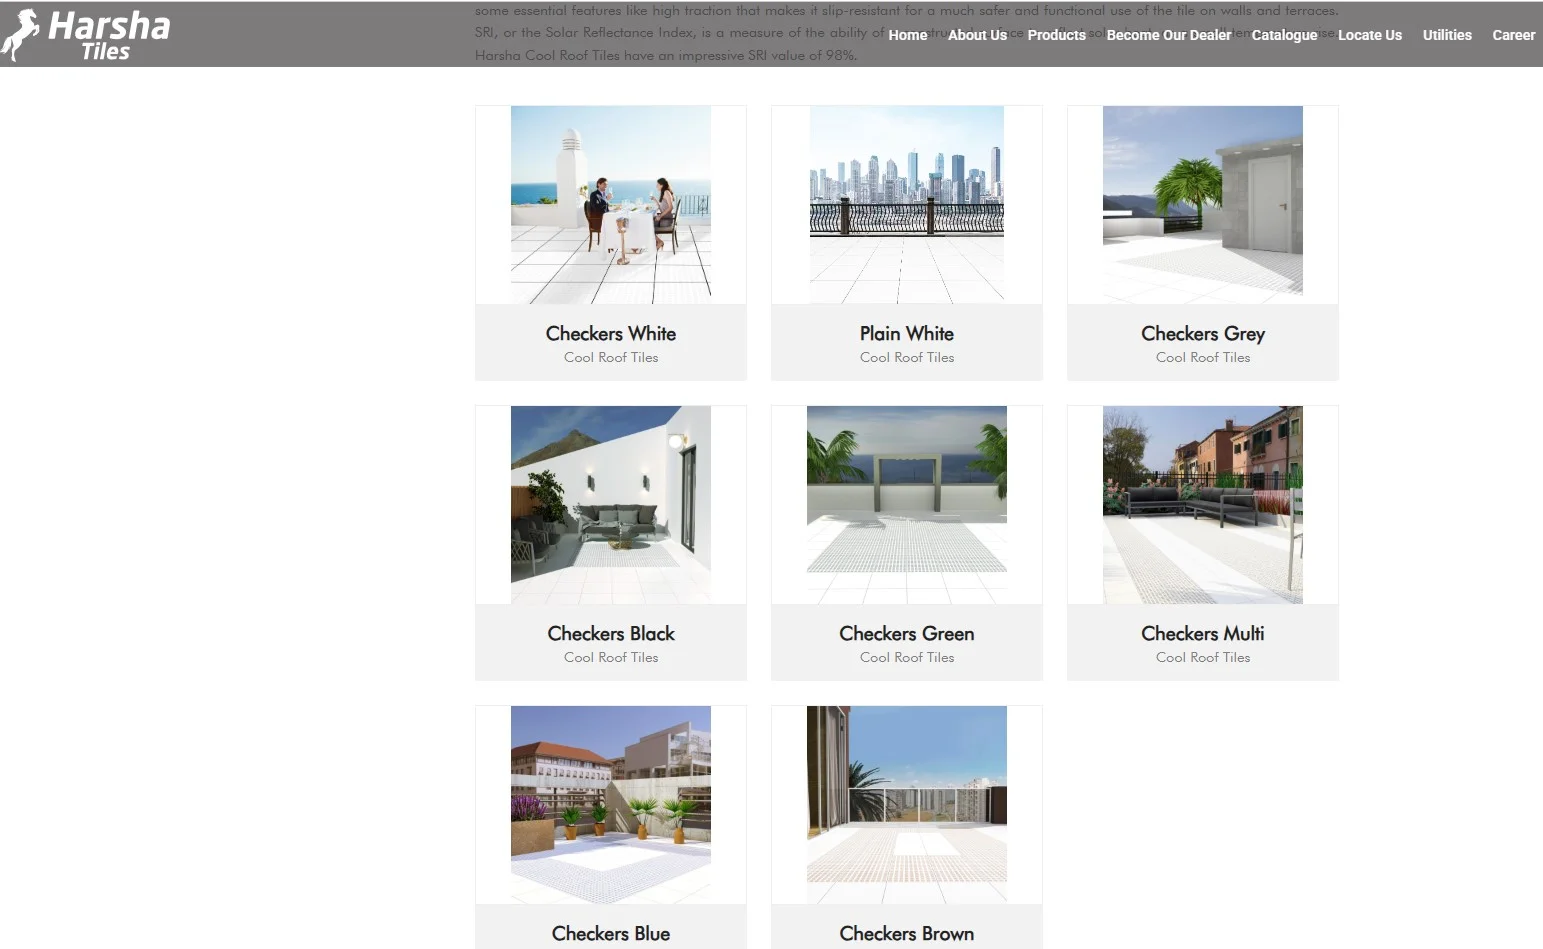Screen dimensions: 1543x949
Task: Click the Harsha Tiles horse logo
Action: pyautogui.click(x=86, y=35)
